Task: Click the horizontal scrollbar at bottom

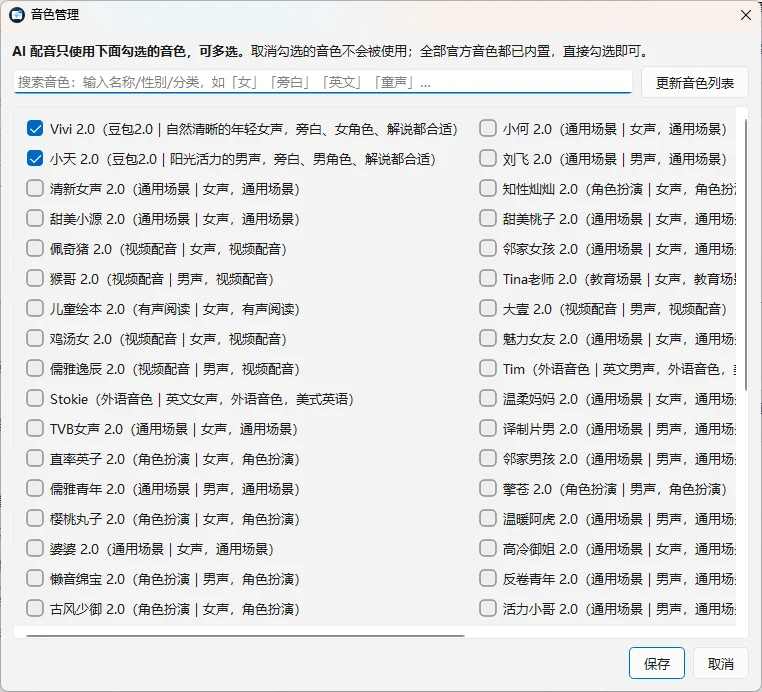Action: coord(245,635)
